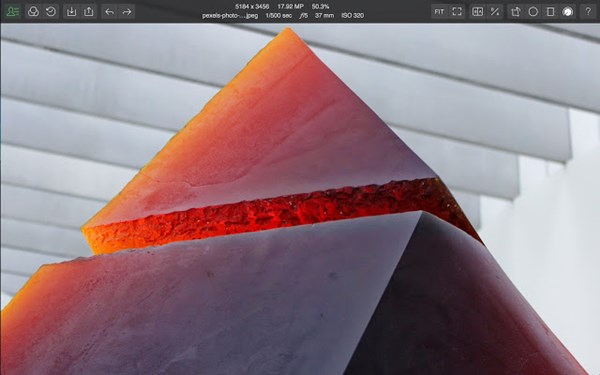Screen dimensions: 600x375
Task: Open the presets panel icon
Action: 13,11
